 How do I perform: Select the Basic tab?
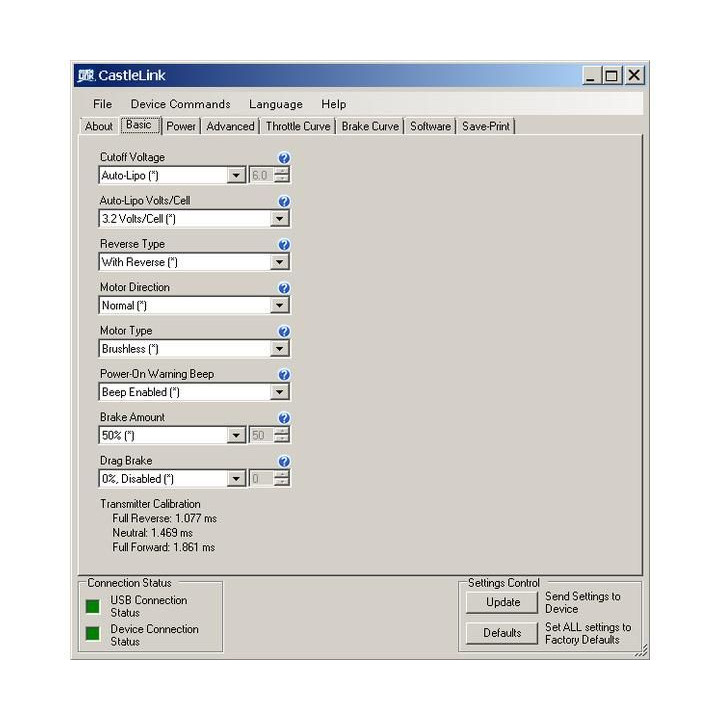point(139,125)
